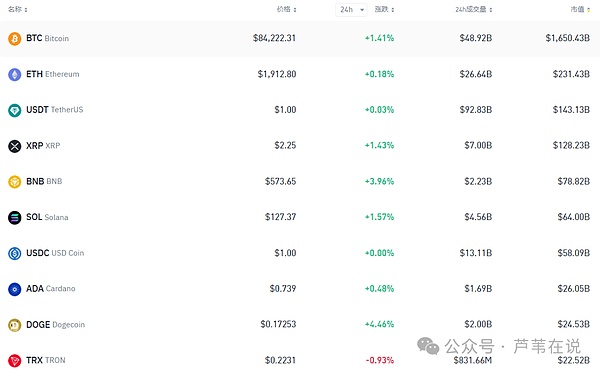The width and height of the screenshot is (600, 370).
Task: Click the BNB coin icon
Action: 15,182
